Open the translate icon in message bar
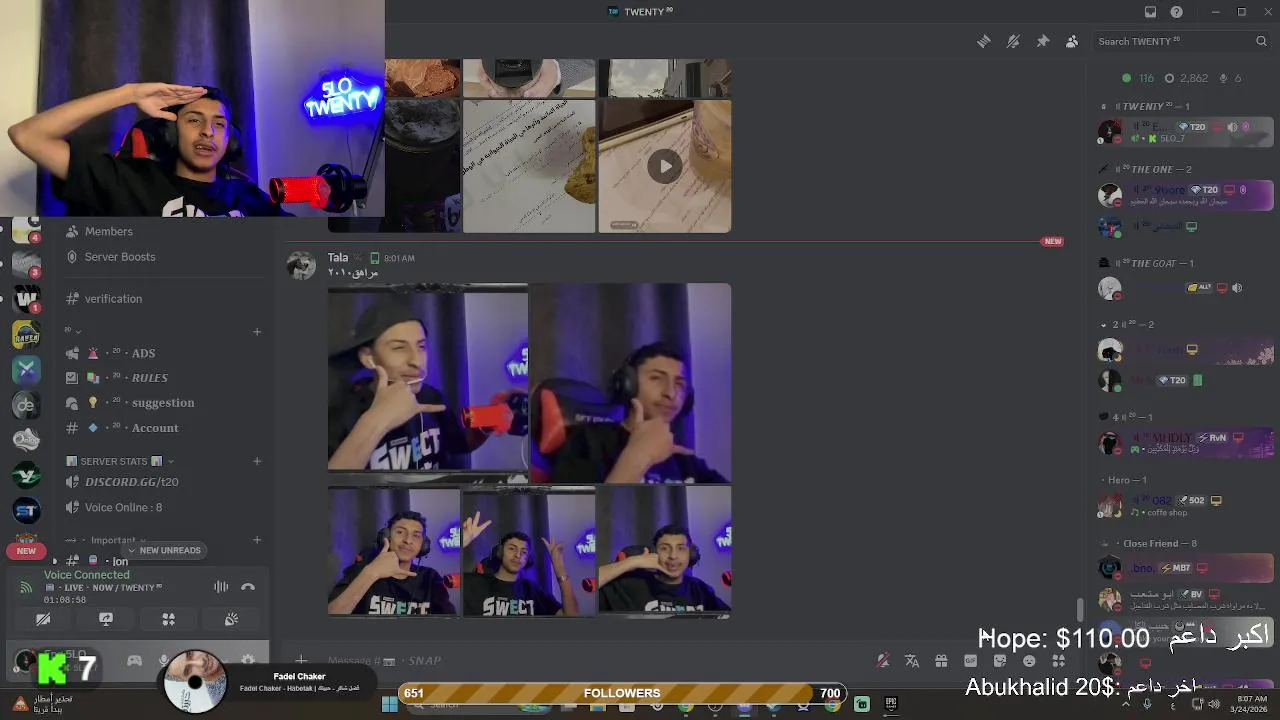The image size is (1280, 720). tap(912, 661)
